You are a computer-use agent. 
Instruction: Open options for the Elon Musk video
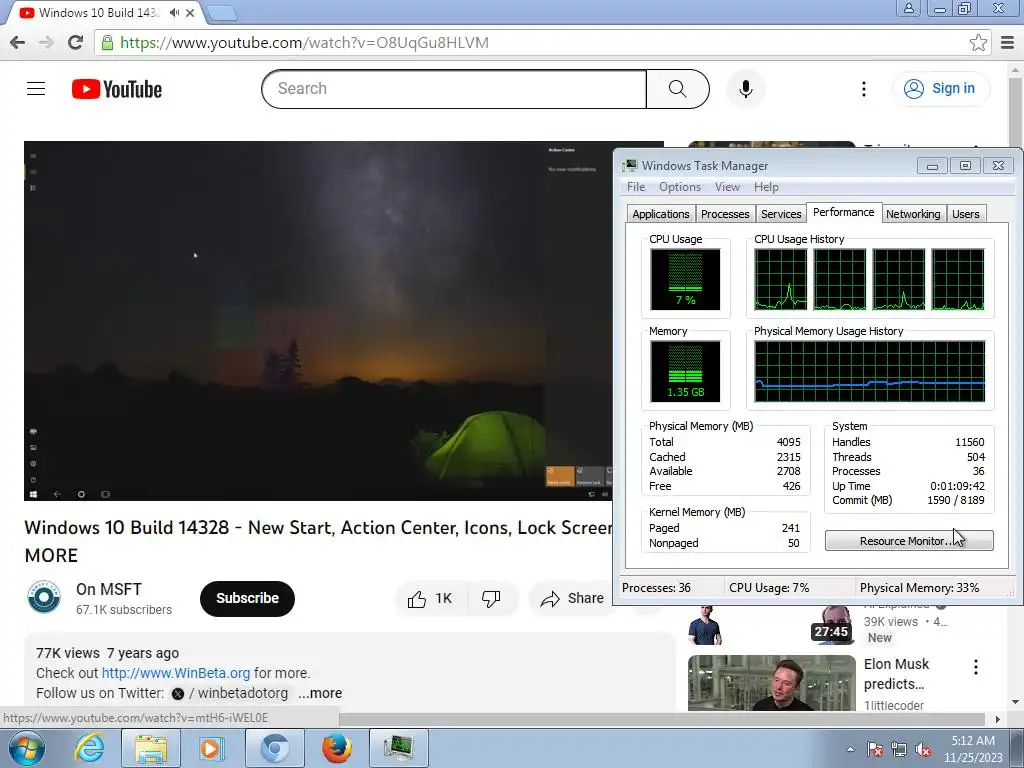976,667
